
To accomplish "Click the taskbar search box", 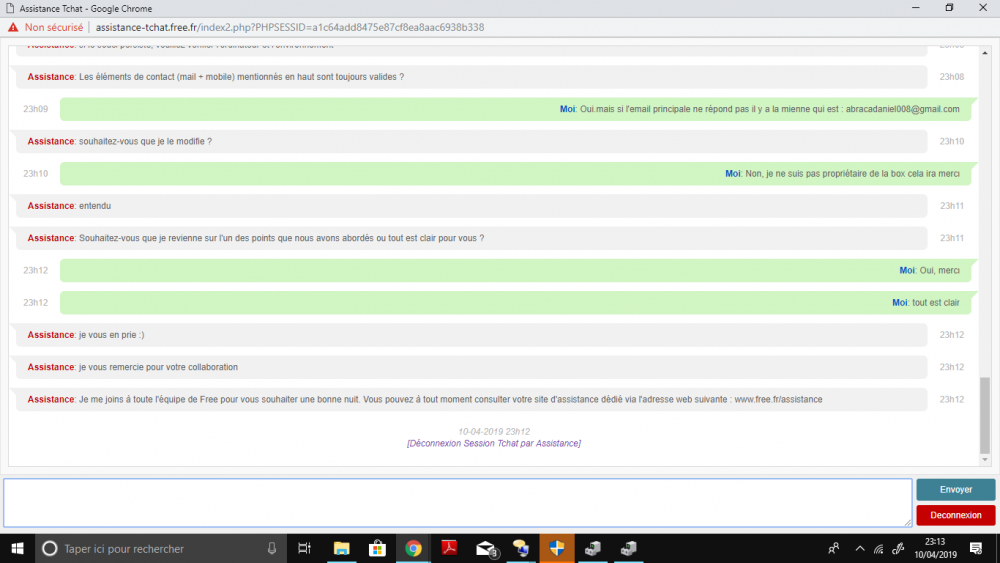I will point(161,548).
